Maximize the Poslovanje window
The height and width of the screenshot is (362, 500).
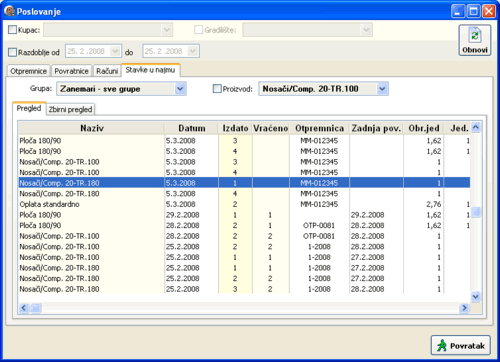(x=473, y=11)
